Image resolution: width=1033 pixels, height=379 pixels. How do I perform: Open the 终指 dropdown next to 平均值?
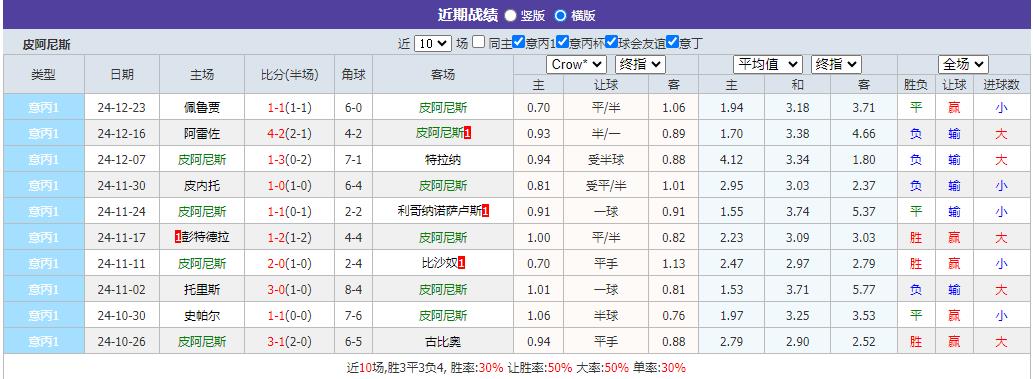(836, 65)
